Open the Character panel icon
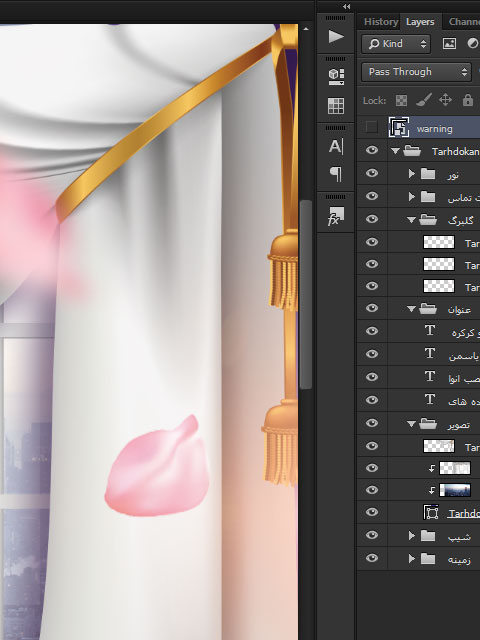Viewport: 480px width, 640px height. click(x=336, y=146)
